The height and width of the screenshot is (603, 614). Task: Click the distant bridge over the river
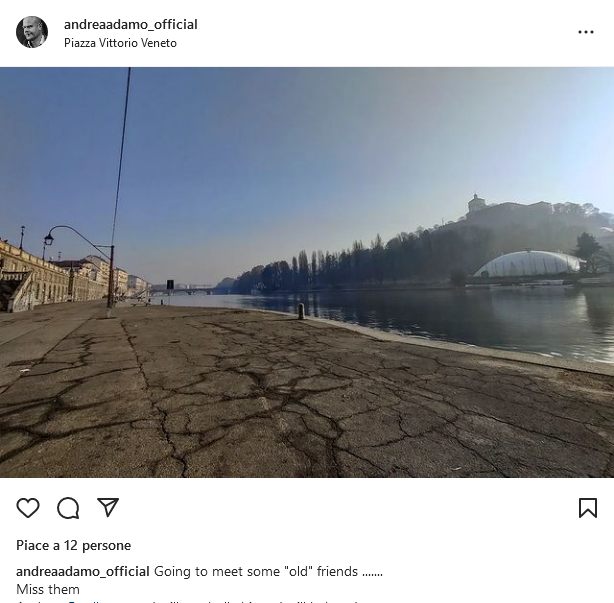(184, 291)
